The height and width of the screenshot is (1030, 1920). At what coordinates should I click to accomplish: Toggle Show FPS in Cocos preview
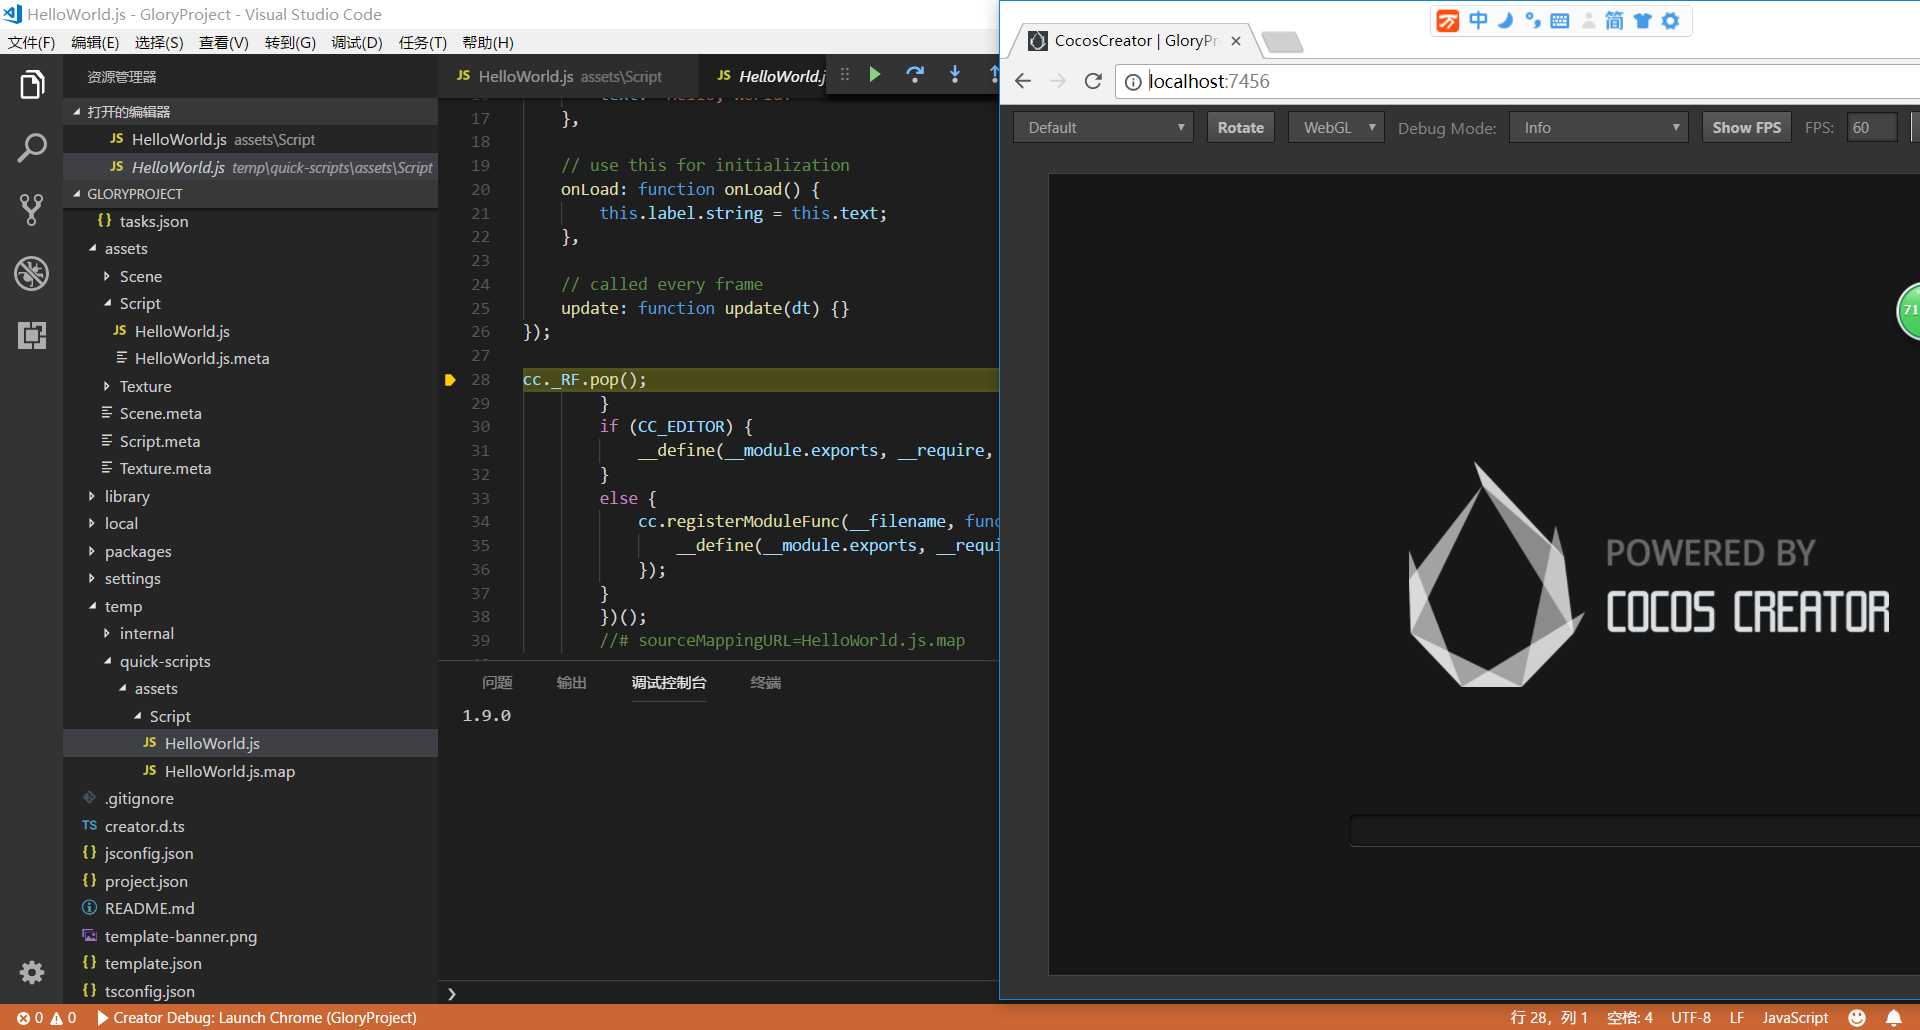click(1746, 128)
